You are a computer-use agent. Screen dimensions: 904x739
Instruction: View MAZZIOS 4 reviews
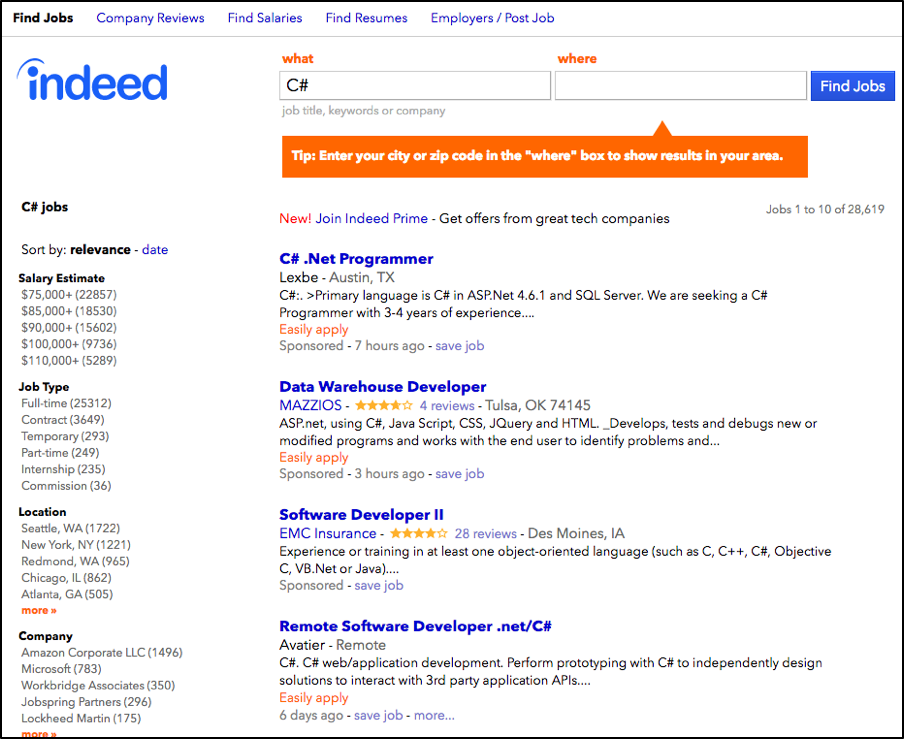point(447,406)
